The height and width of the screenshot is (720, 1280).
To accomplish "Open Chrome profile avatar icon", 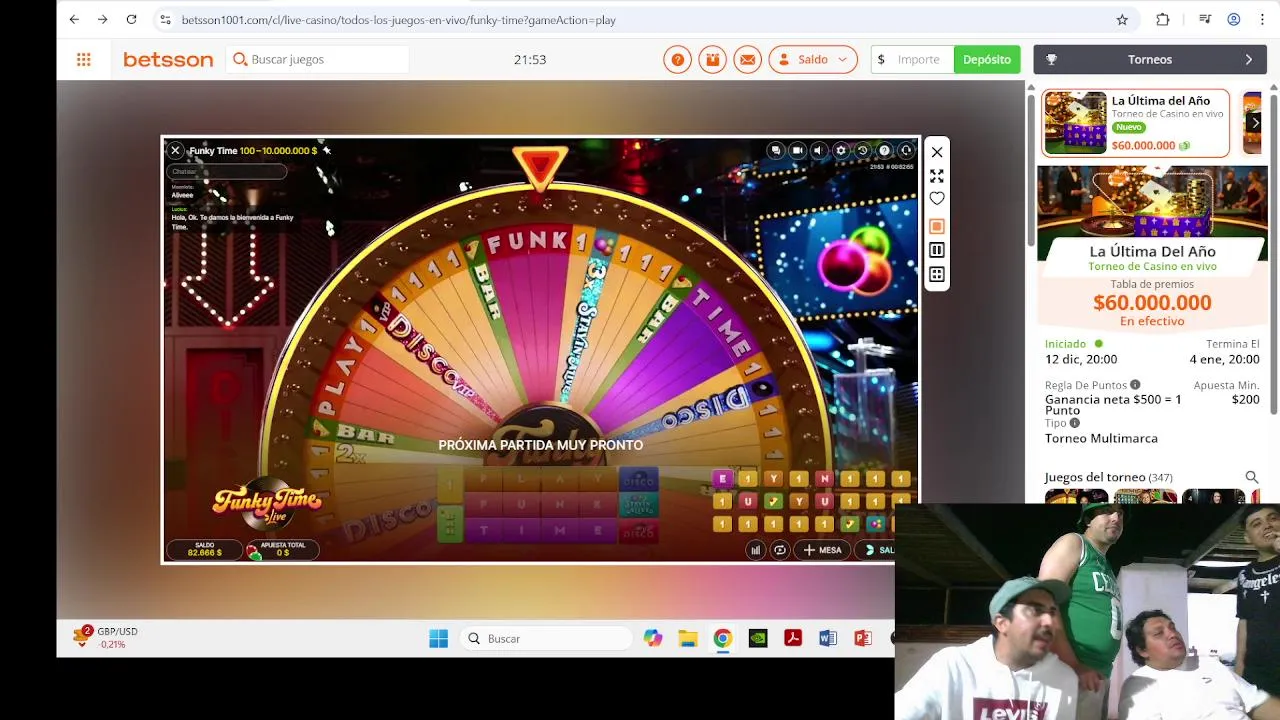I will (x=1234, y=19).
